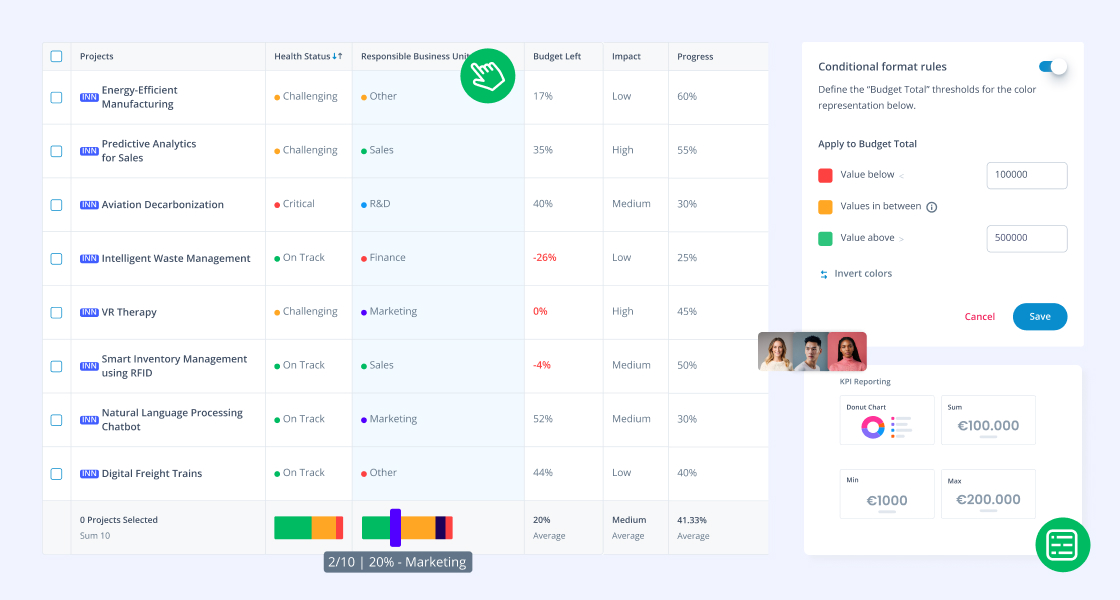The width and height of the screenshot is (1120, 600).
Task: Save the conditional format rules
Action: 1039,317
